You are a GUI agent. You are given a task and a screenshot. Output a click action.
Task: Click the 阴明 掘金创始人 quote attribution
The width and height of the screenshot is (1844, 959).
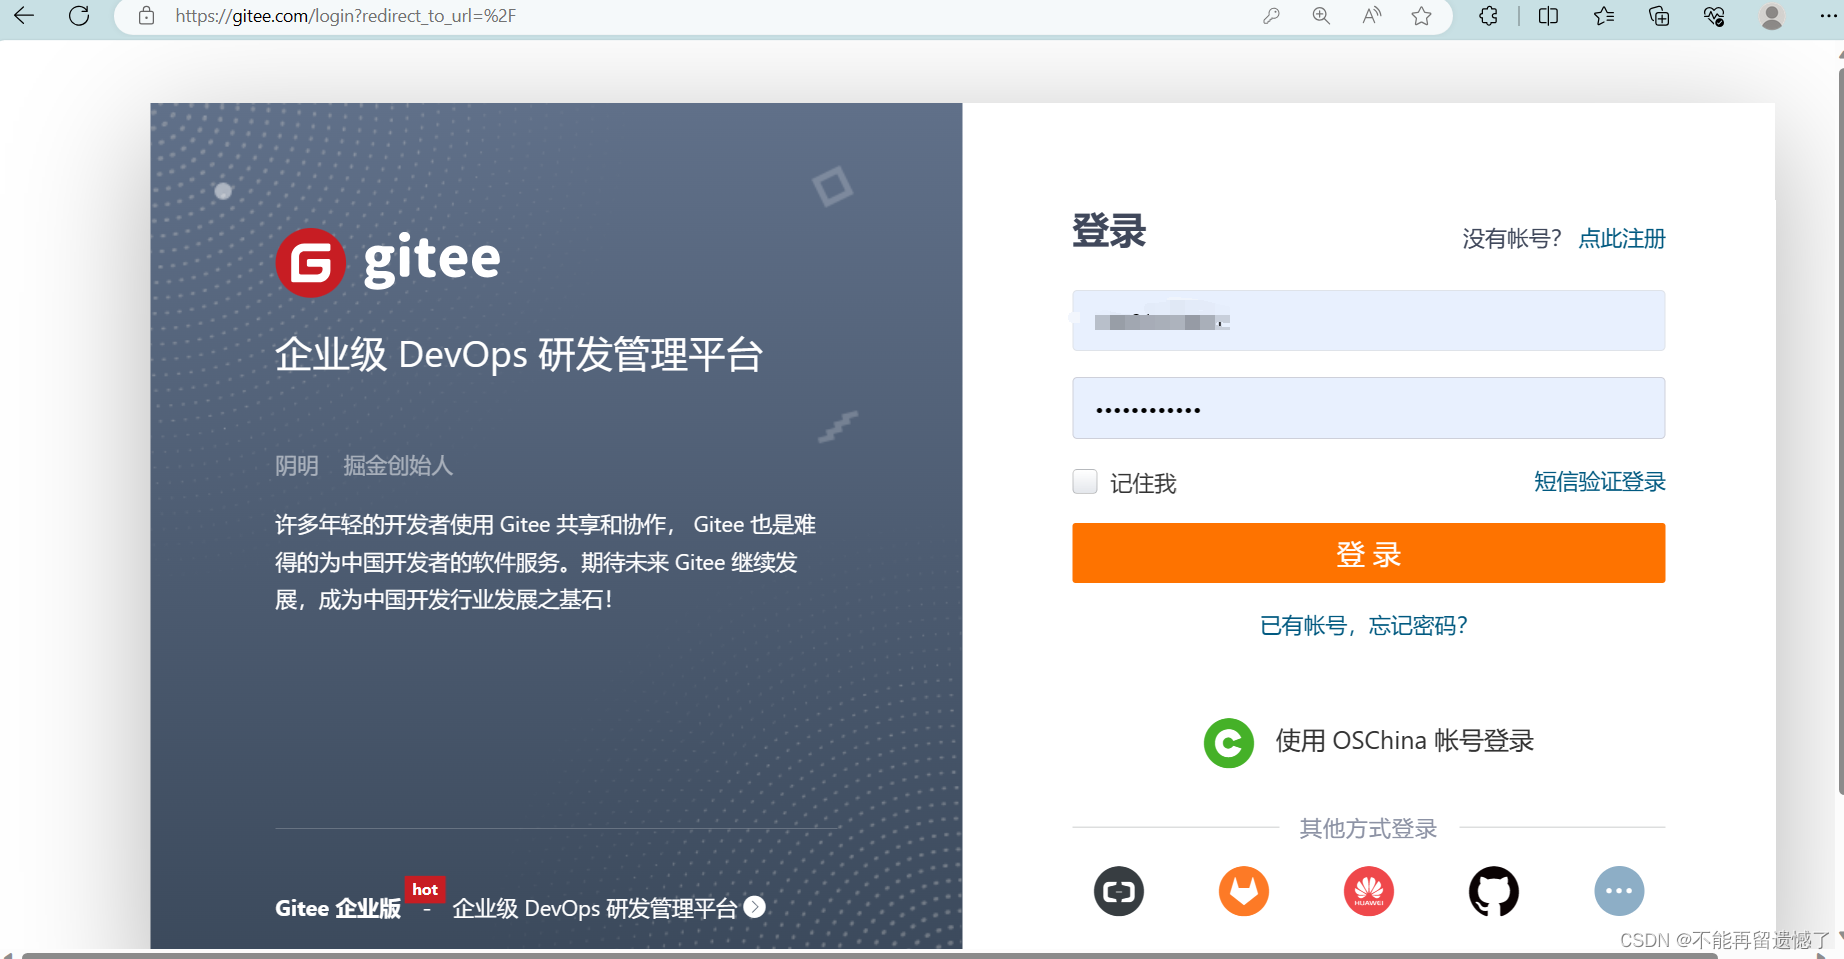coord(364,466)
